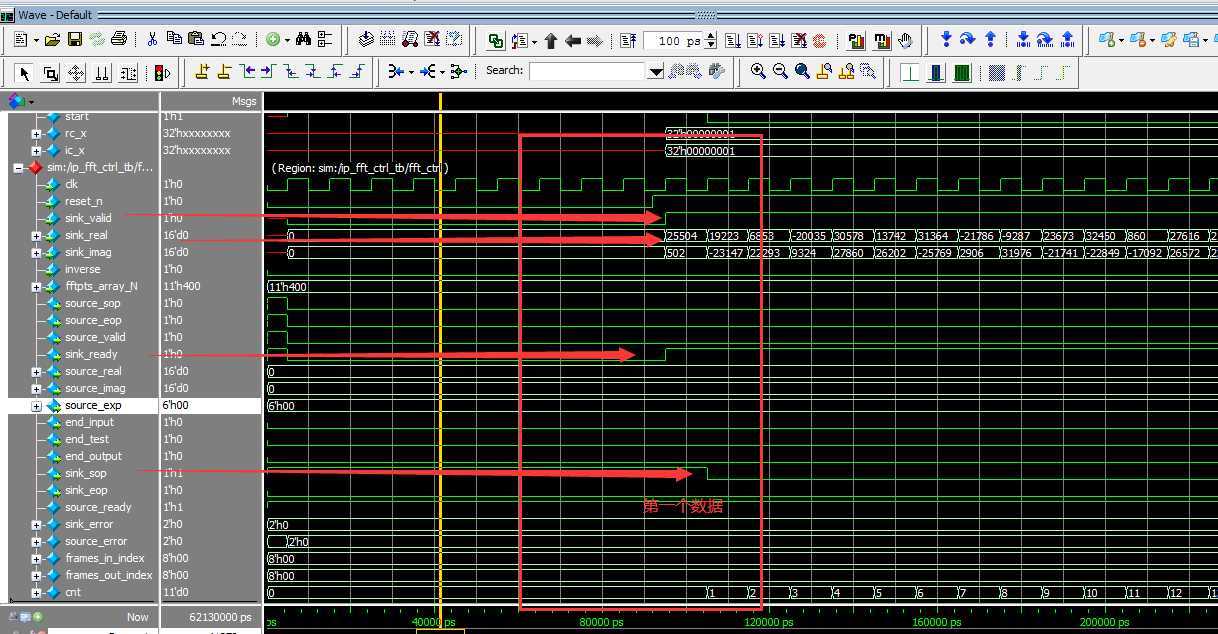Open the Search field dropdown arrow

pyautogui.click(x=656, y=72)
